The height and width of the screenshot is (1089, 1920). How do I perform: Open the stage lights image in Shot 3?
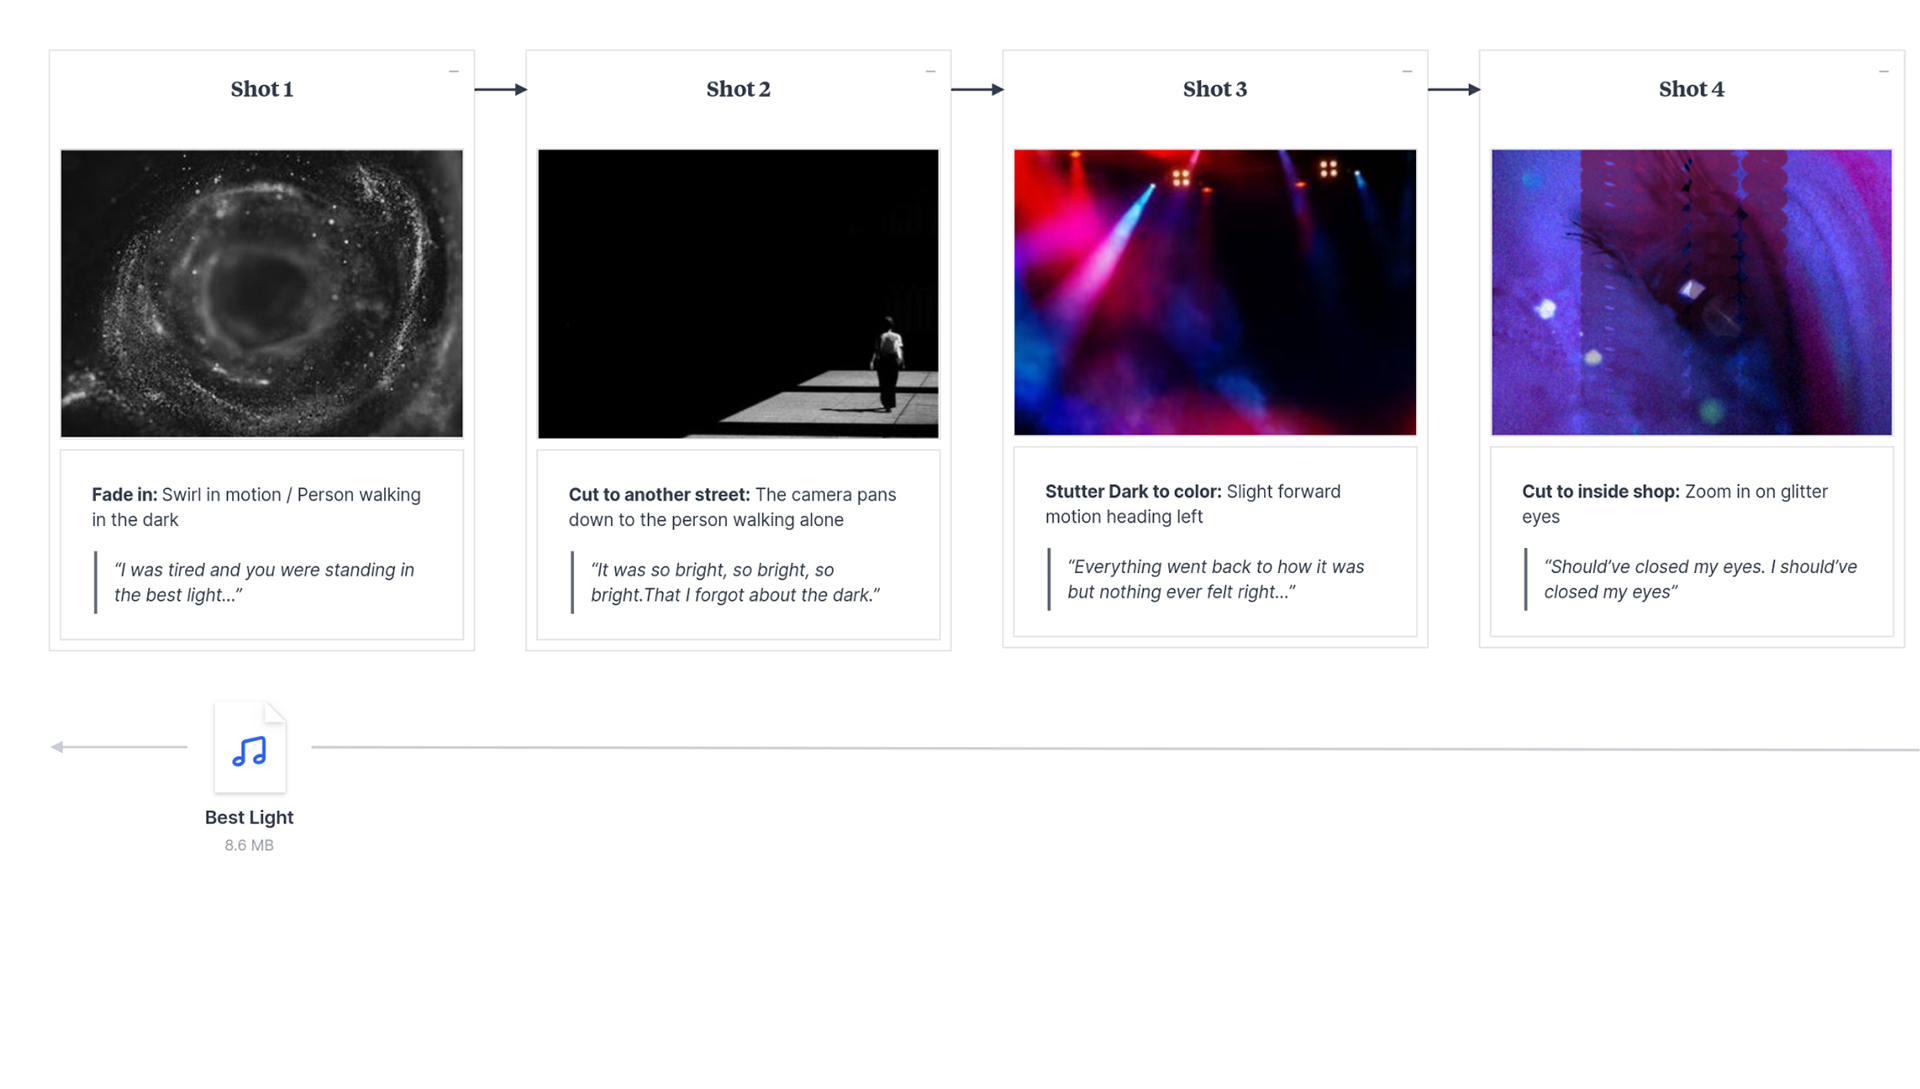point(1215,292)
